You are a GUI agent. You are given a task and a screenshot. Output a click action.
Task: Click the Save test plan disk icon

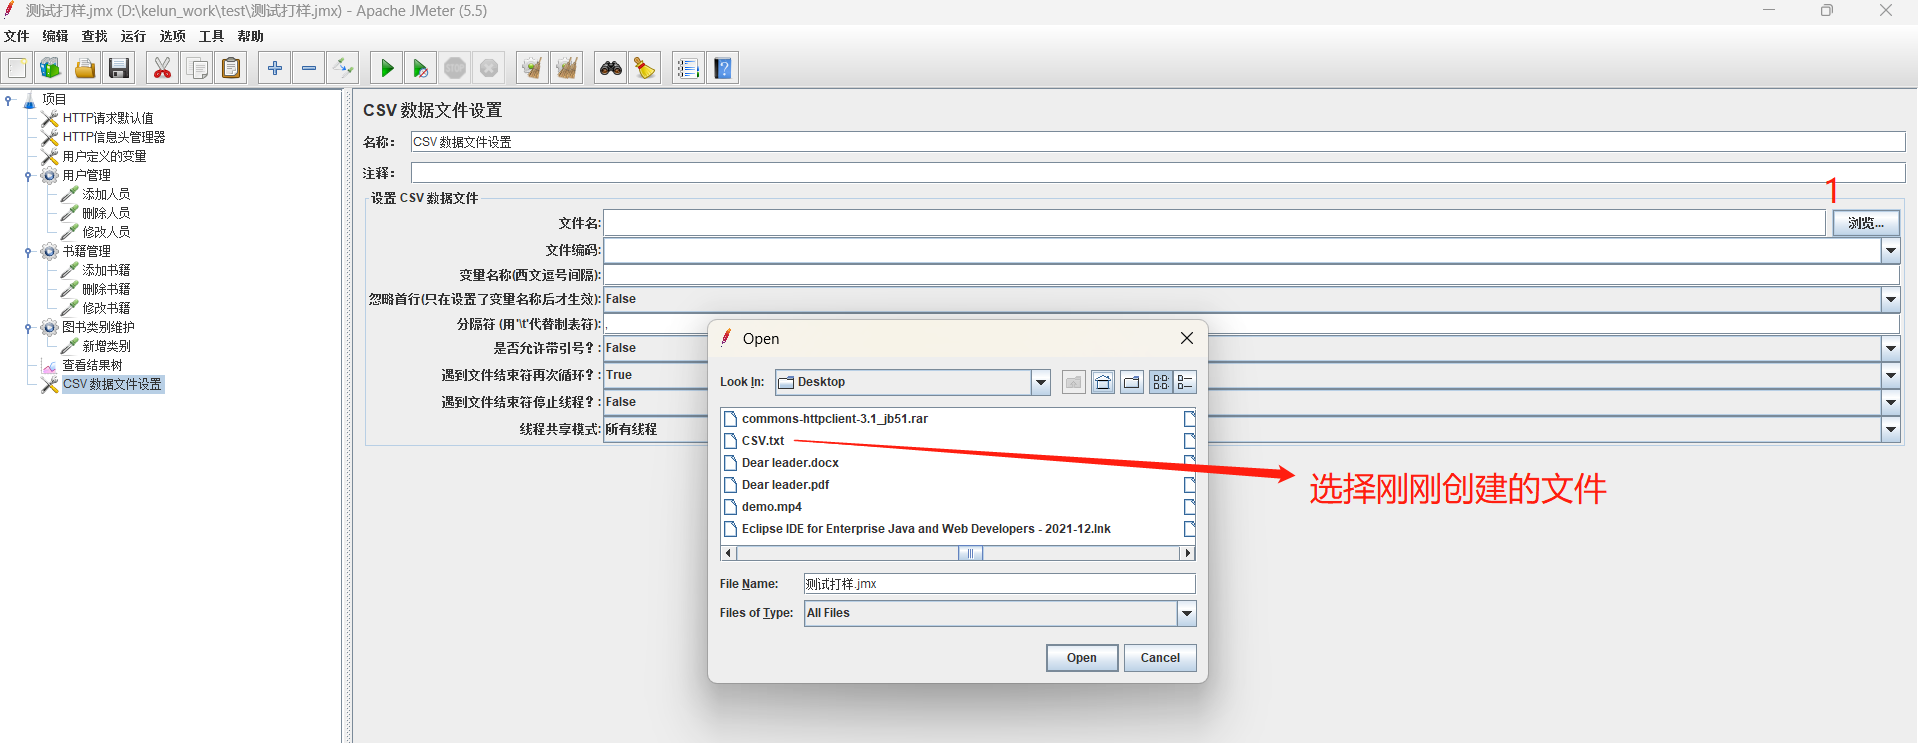point(119,68)
